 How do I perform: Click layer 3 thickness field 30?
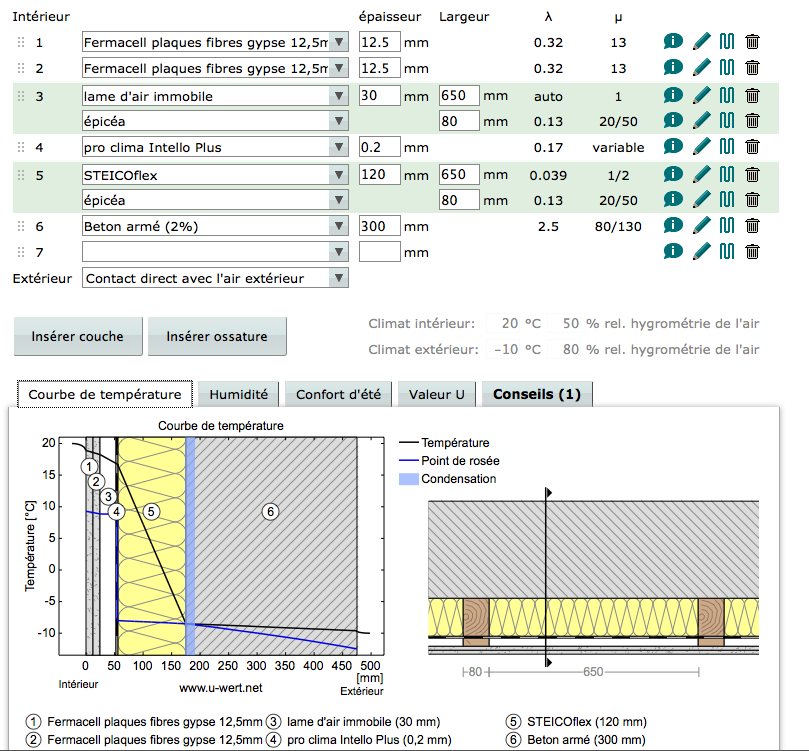(x=380, y=95)
